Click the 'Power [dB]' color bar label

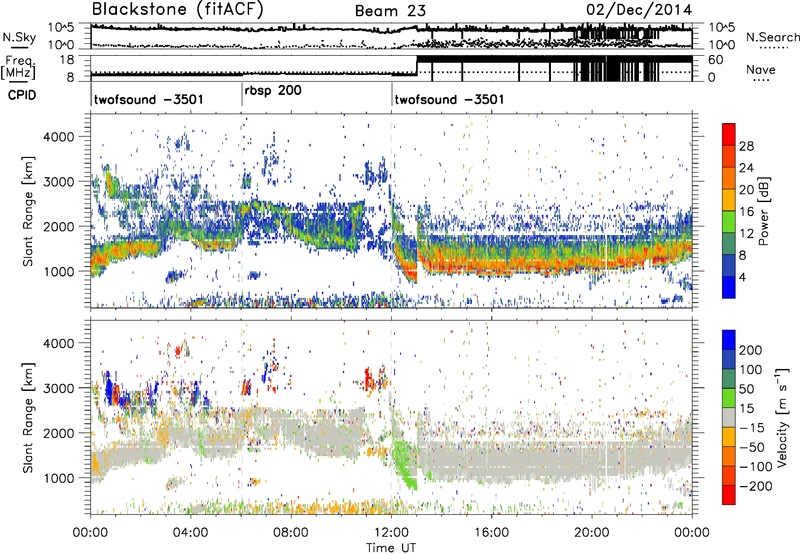tap(763, 211)
